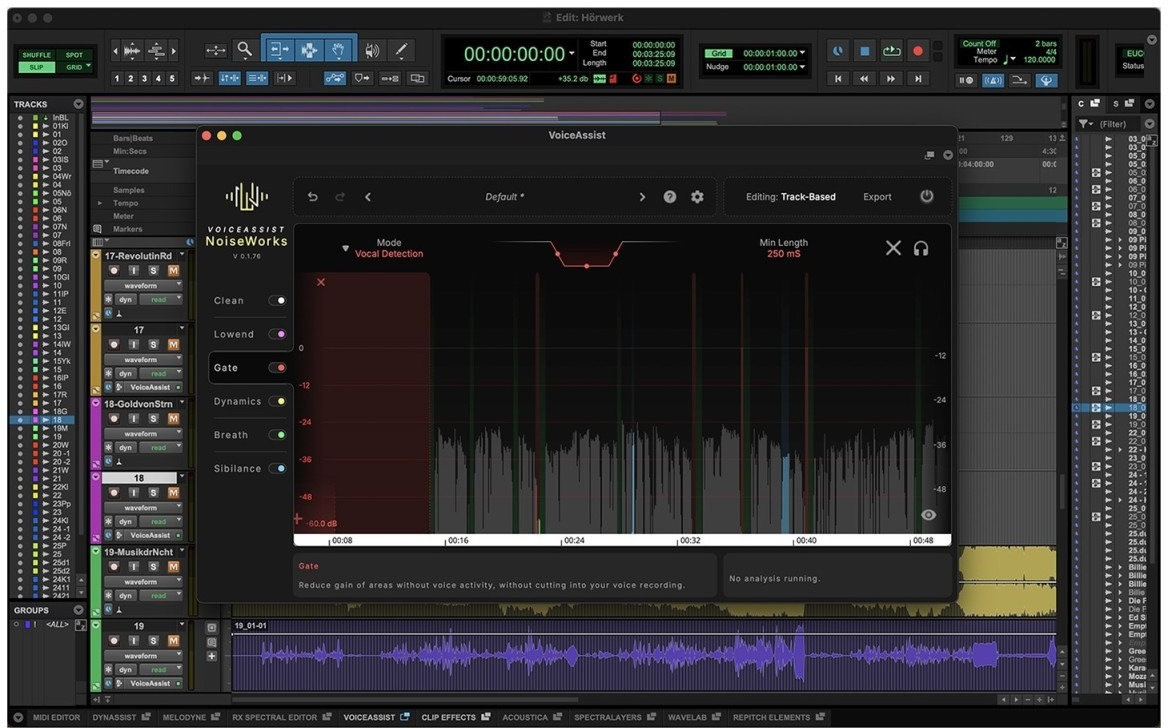Toggle VoiceAssist power bypass icon
The width and height of the screenshot is (1168, 728).
(927, 196)
